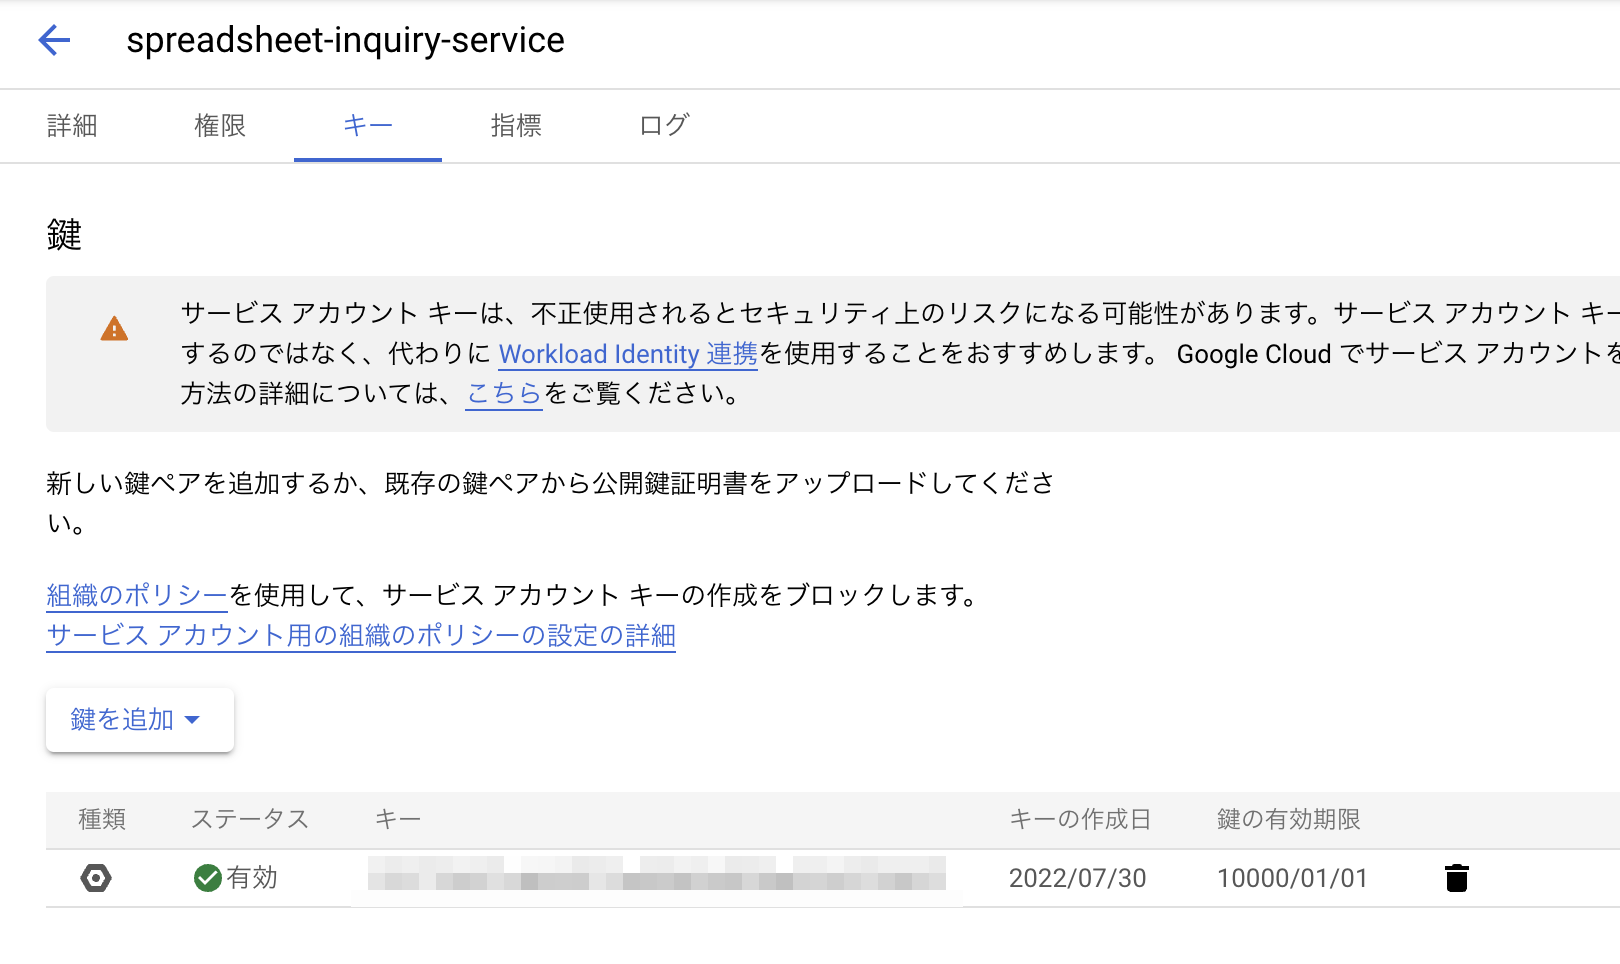Click the green 有効 status checkmark
Viewport: 1620px width, 964px height.
[x=208, y=878]
